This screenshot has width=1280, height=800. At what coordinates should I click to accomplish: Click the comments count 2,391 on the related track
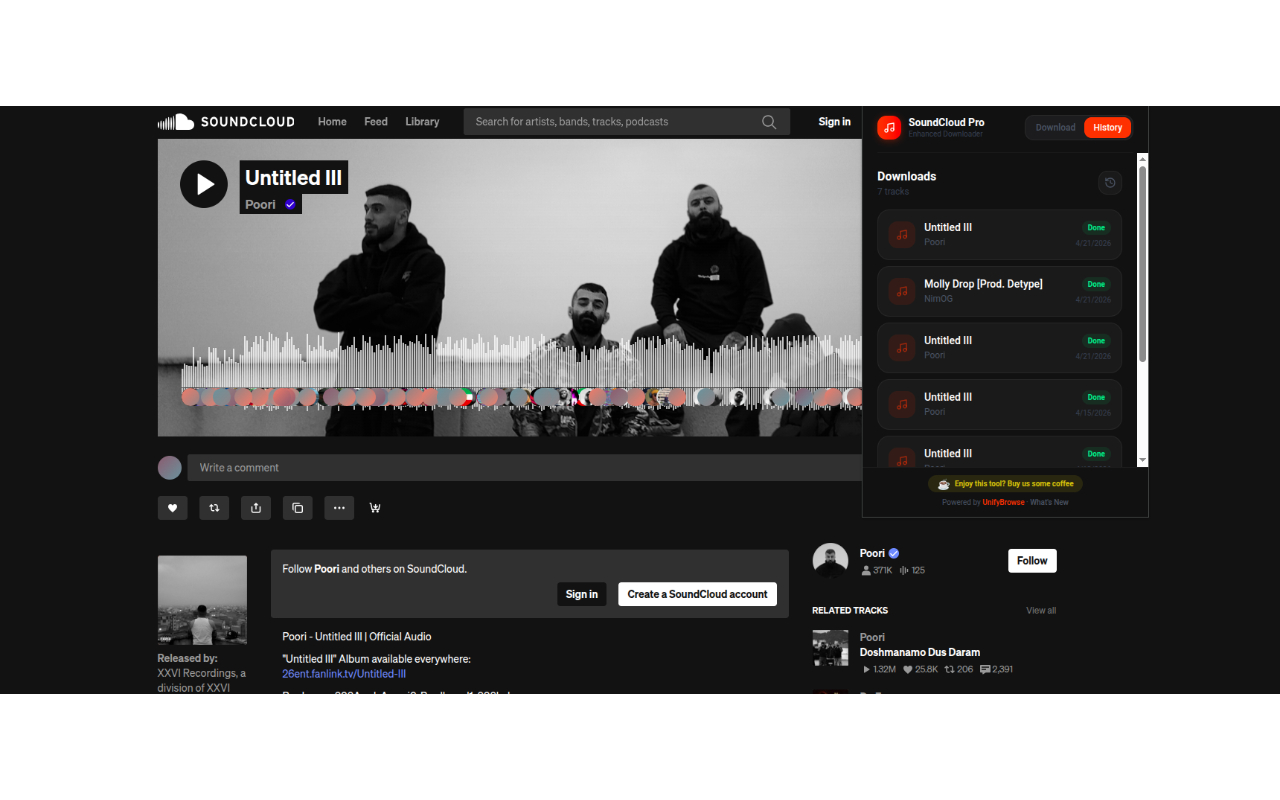point(996,669)
